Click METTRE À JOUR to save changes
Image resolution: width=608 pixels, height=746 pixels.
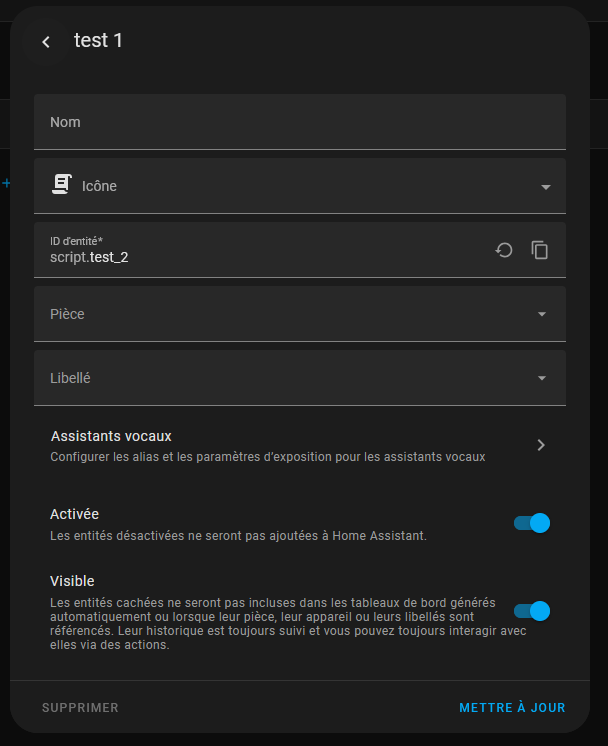pyautogui.click(x=512, y=707)
